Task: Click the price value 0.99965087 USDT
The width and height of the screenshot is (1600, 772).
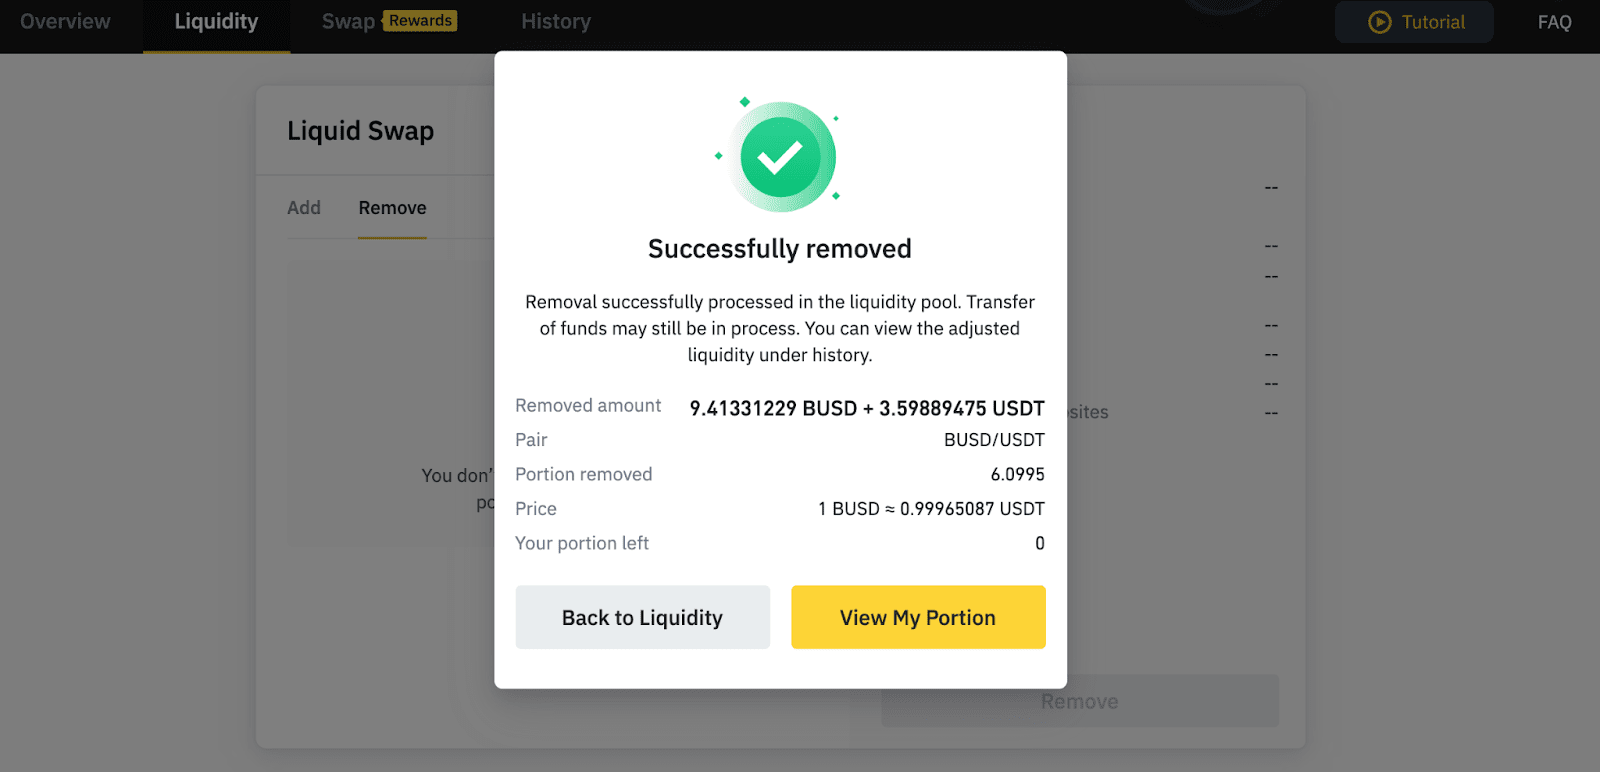Action: click(x=972, y=509)
